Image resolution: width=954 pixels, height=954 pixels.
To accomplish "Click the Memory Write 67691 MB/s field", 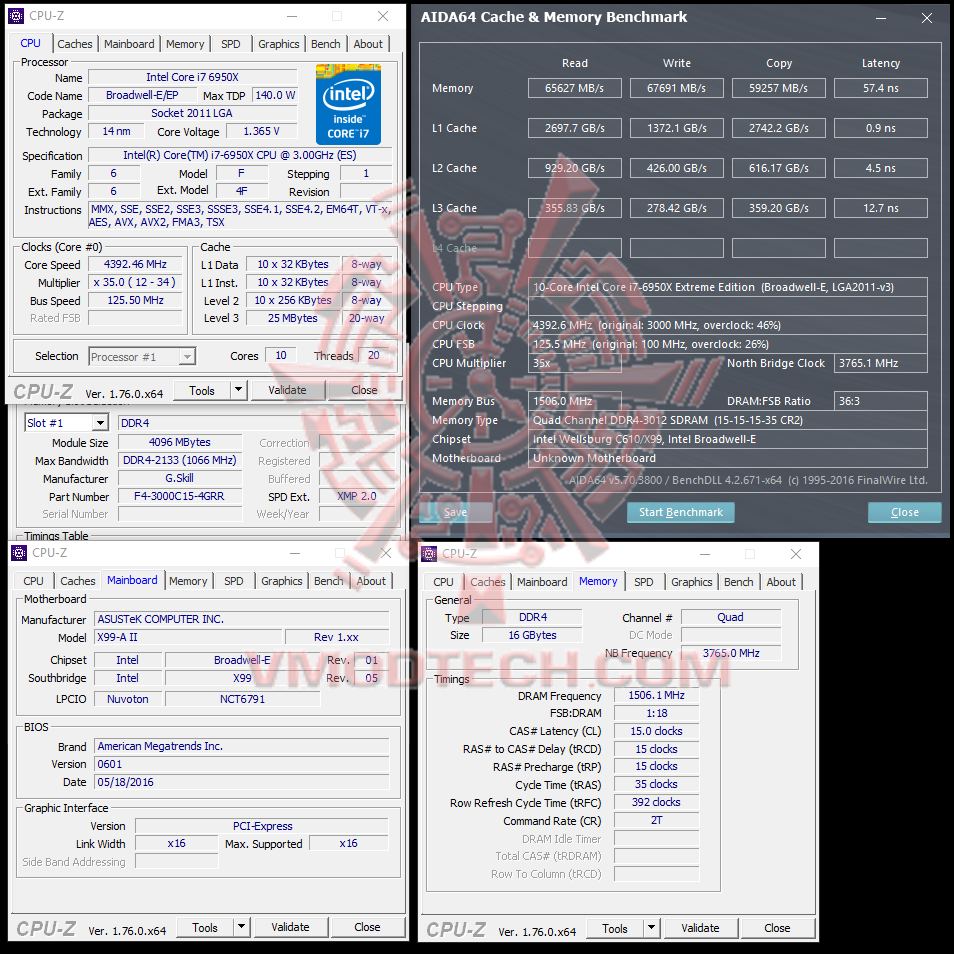I will 677,88.
